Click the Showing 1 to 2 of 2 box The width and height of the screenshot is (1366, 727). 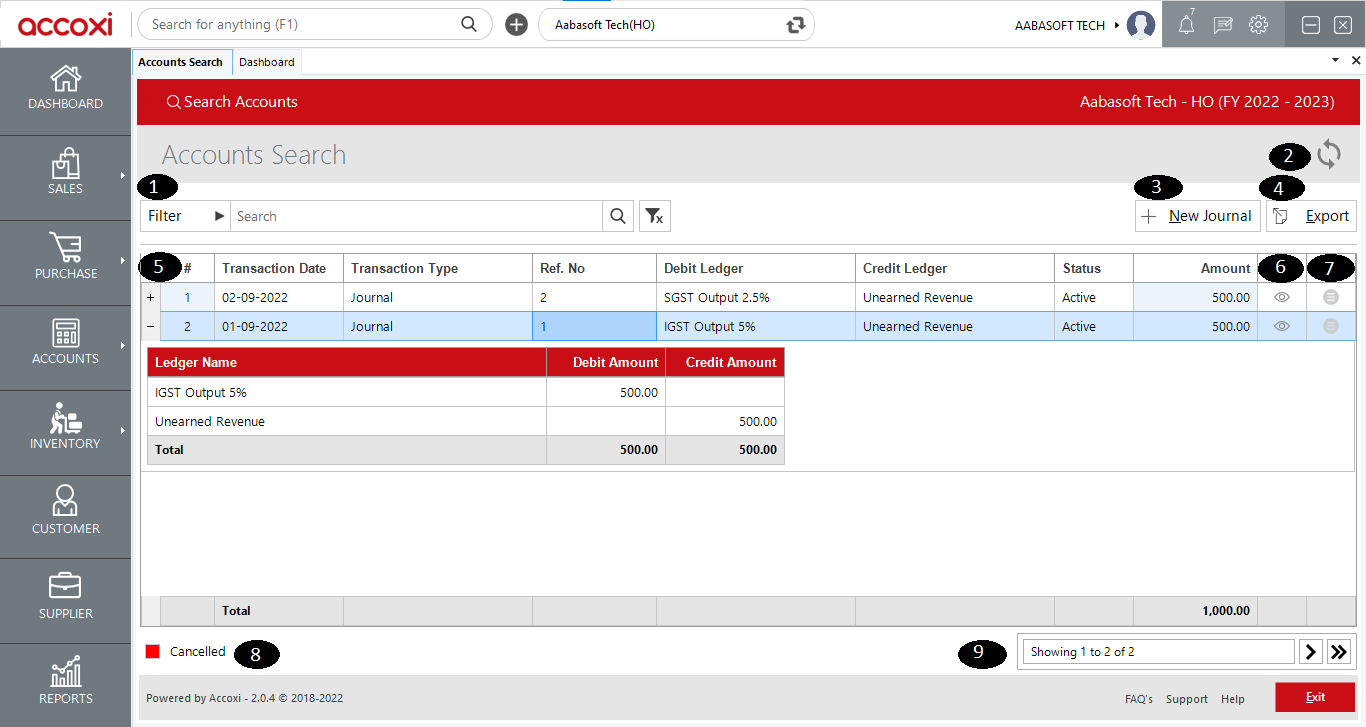tap(1159, 652)
